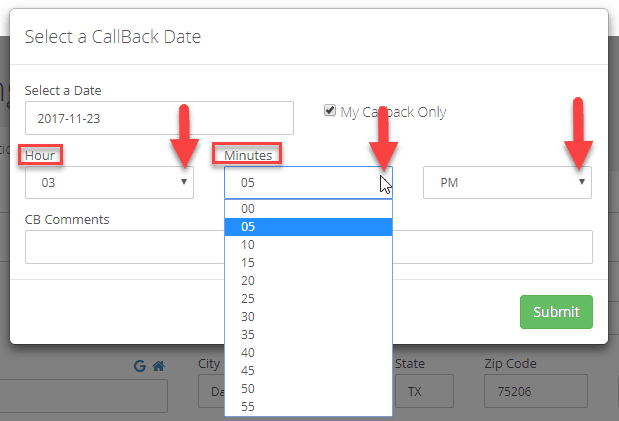This screenshot has width=619, height=421.
Task: Select 45 in the minutes list
Action: tap(308, 370)
